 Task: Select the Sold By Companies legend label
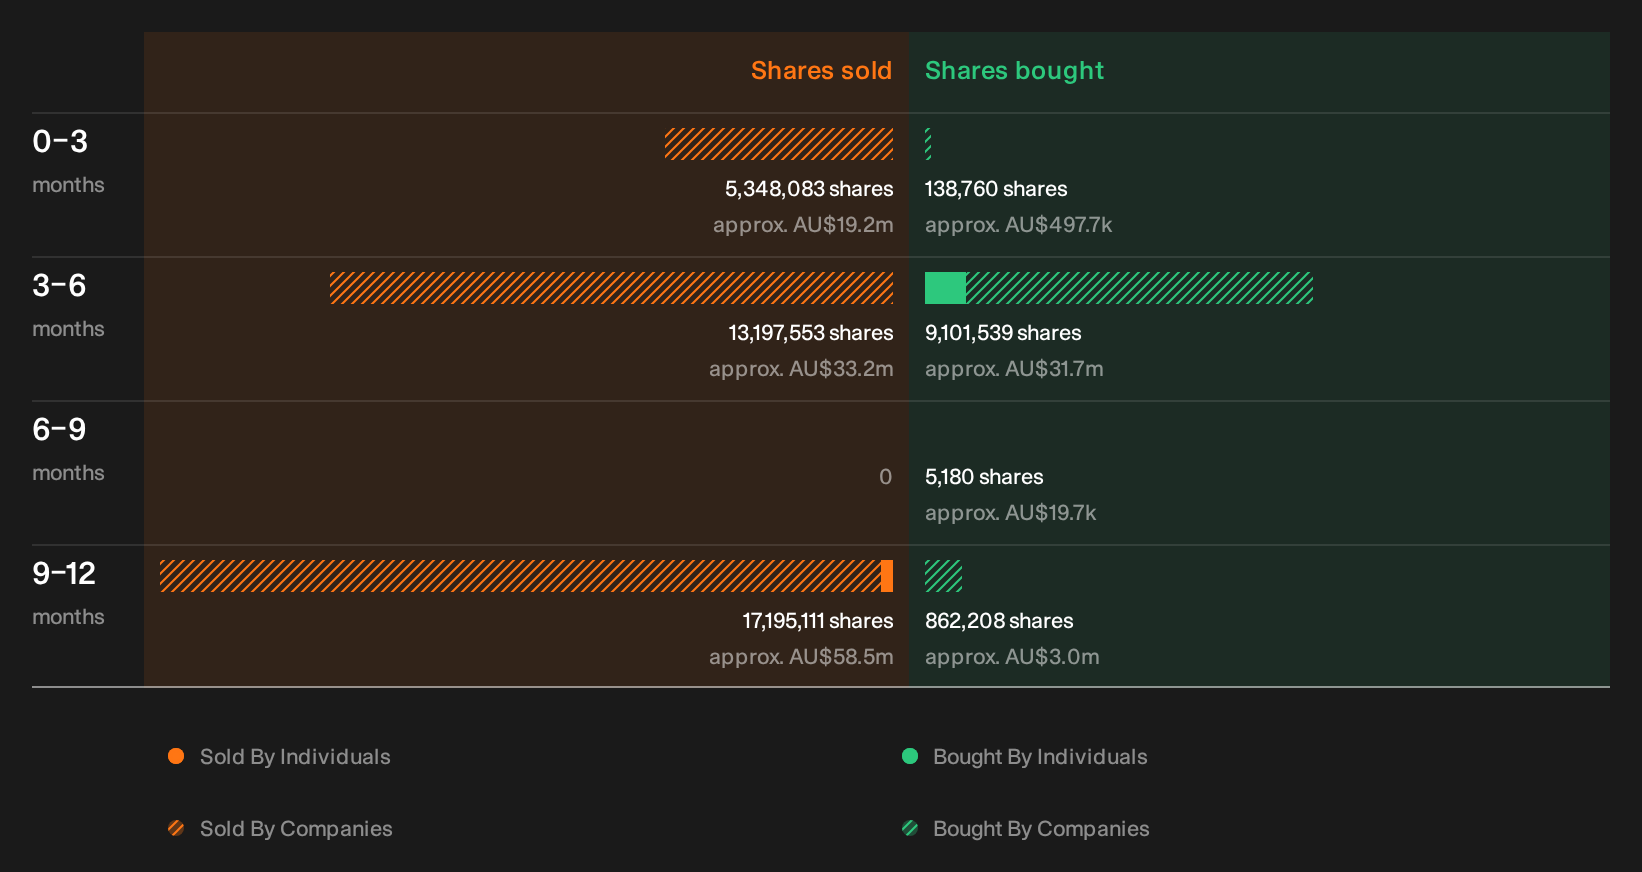pos(296,829)
